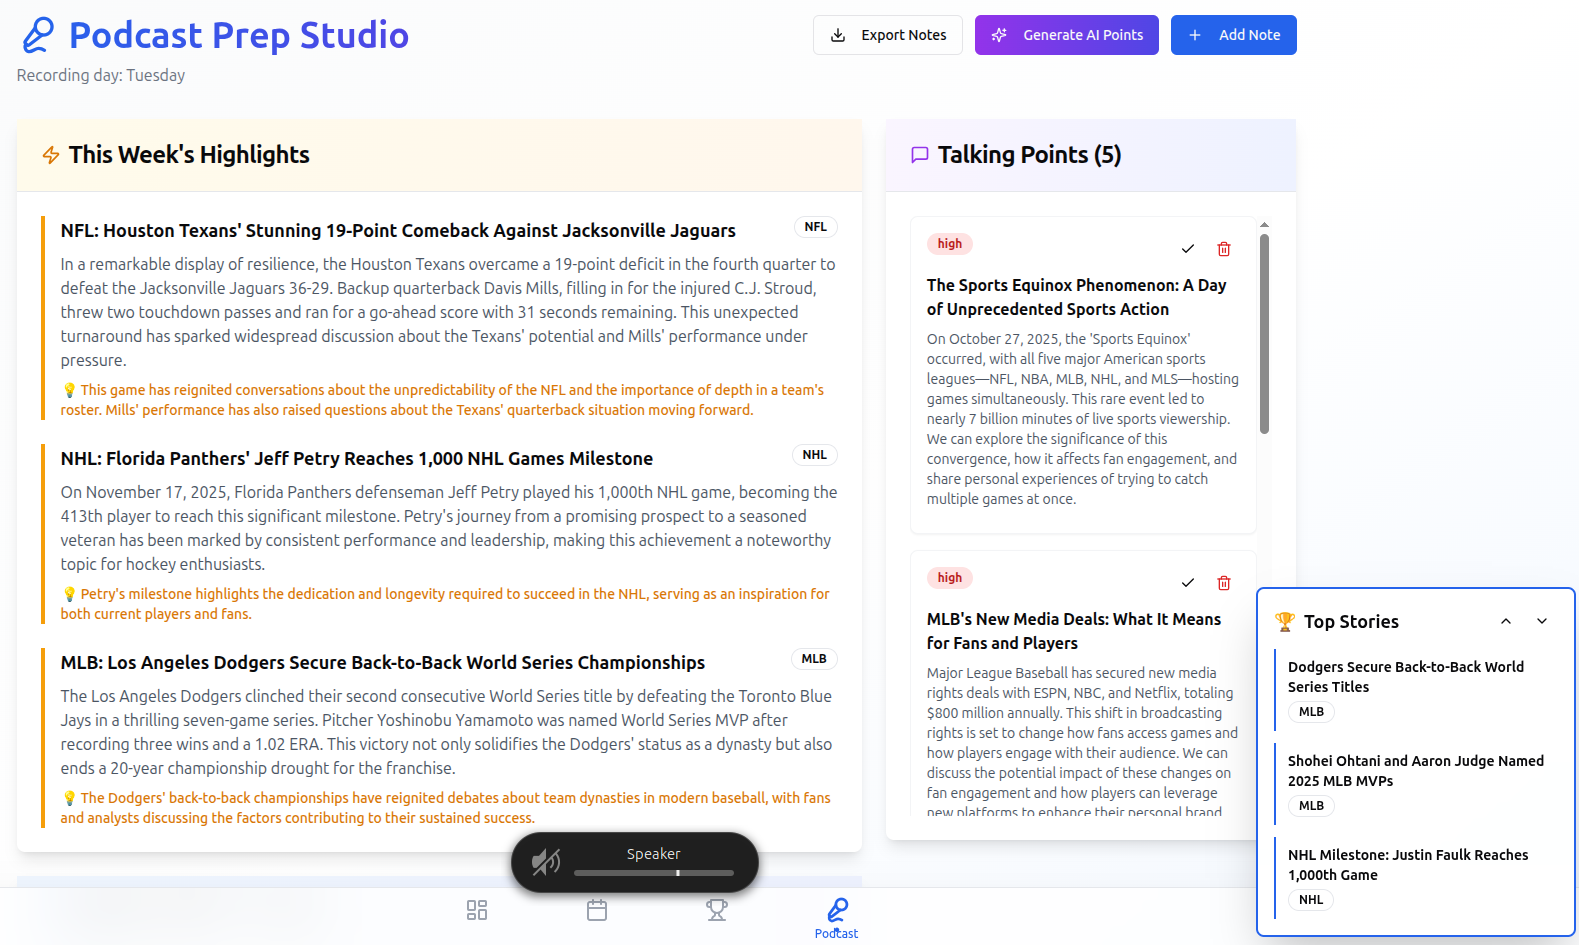The image size is (1579, 945).
Task: Open Shohei Ohtani and Aaron Judge MVPs story
Action: 1416,771
